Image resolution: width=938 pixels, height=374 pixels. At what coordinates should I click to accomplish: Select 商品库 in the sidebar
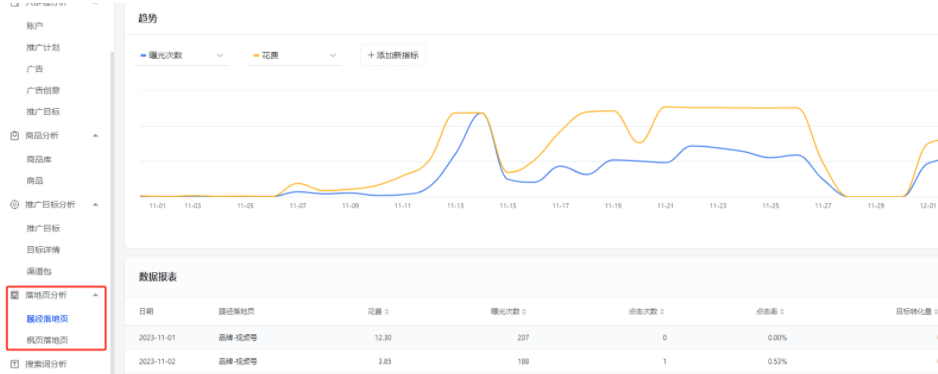39,160
